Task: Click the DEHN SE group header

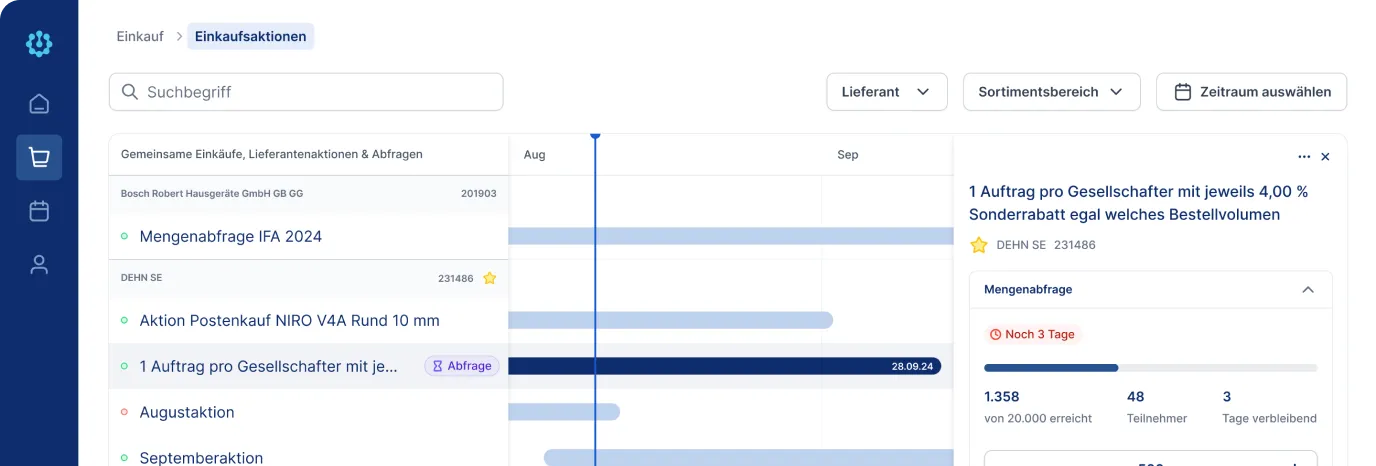Action: [x=308, y=278]
